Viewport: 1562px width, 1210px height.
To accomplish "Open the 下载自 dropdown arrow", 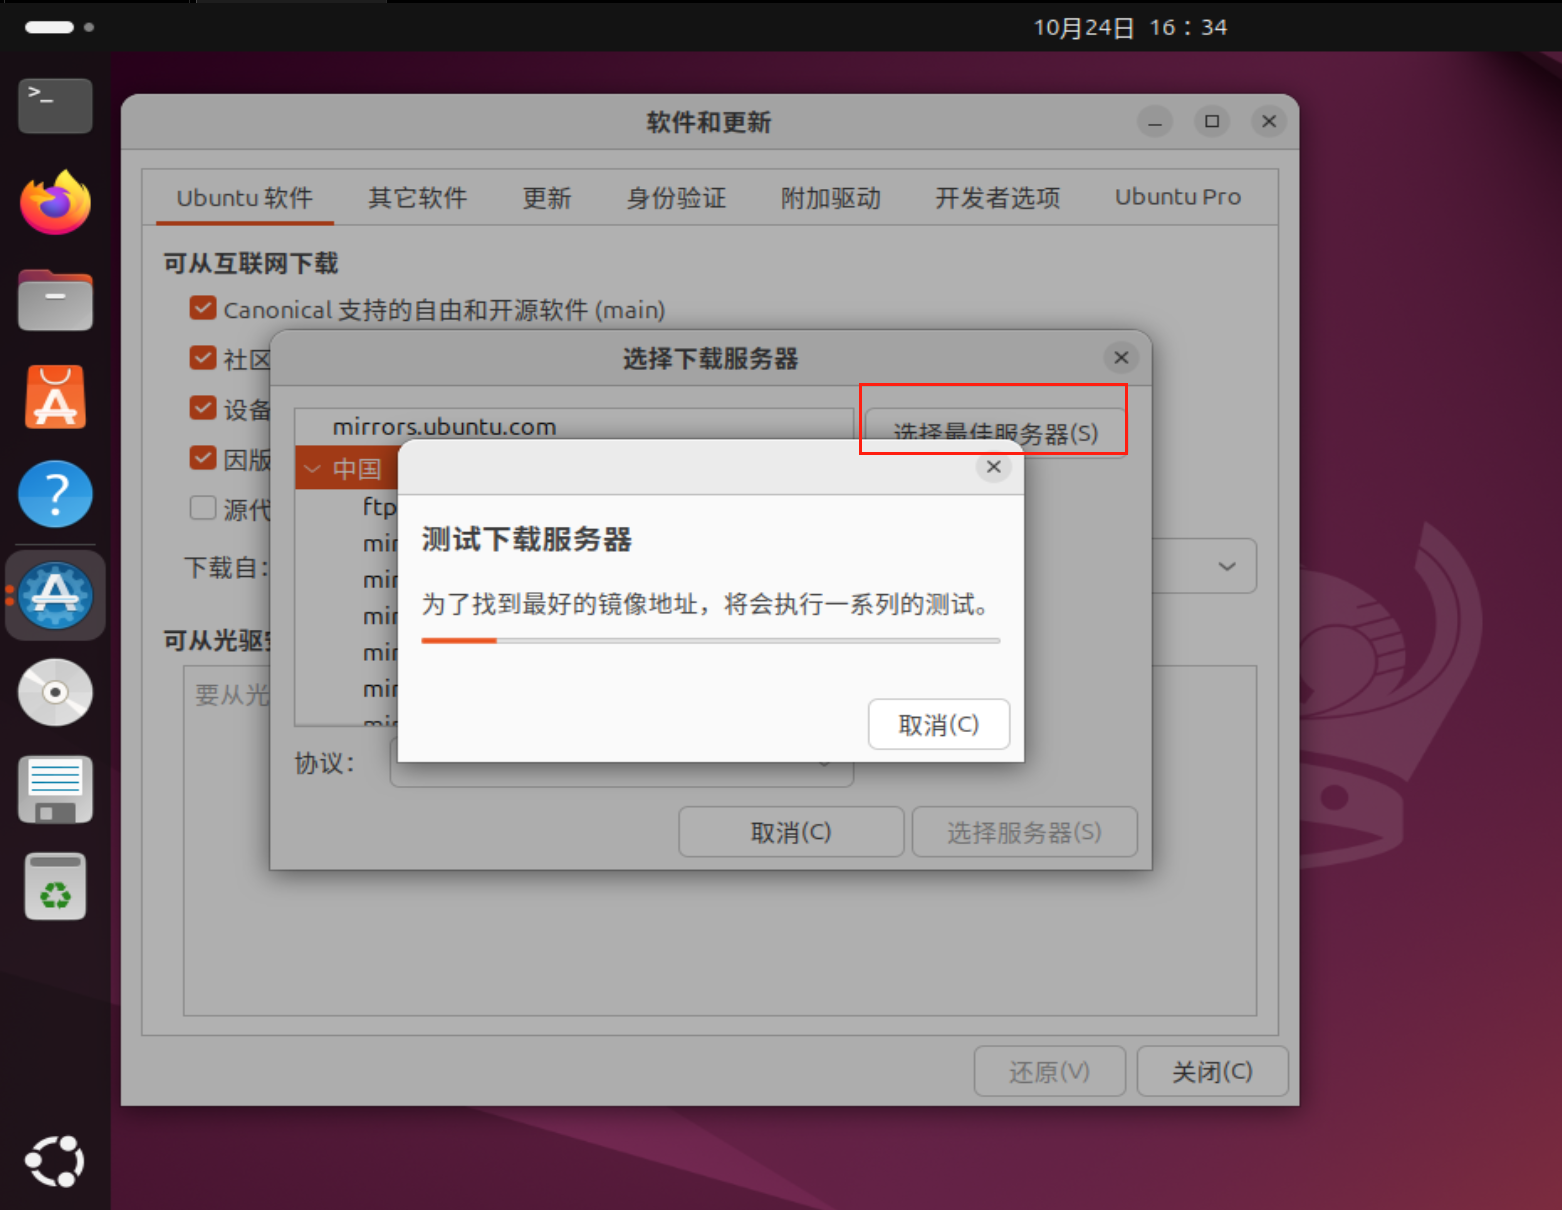I will click(1227, 567).
